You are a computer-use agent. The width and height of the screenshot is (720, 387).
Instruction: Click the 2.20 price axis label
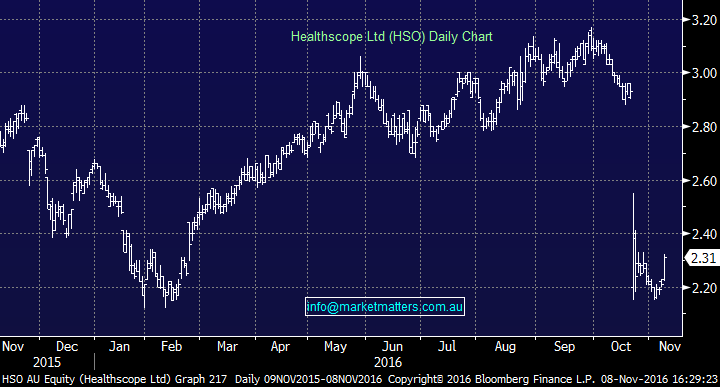[x=704, y=288]
